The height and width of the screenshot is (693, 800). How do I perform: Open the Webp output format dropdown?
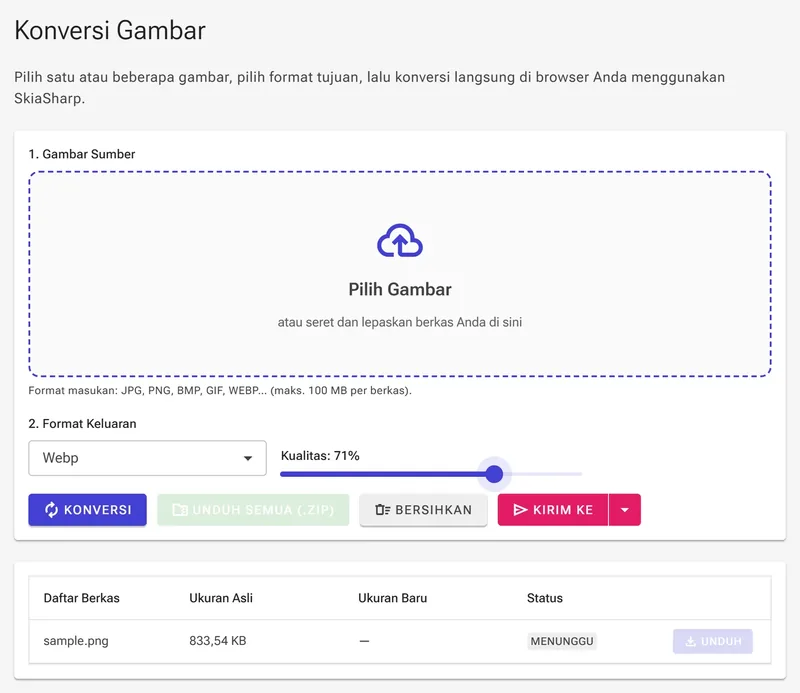[x=147, y=458]
